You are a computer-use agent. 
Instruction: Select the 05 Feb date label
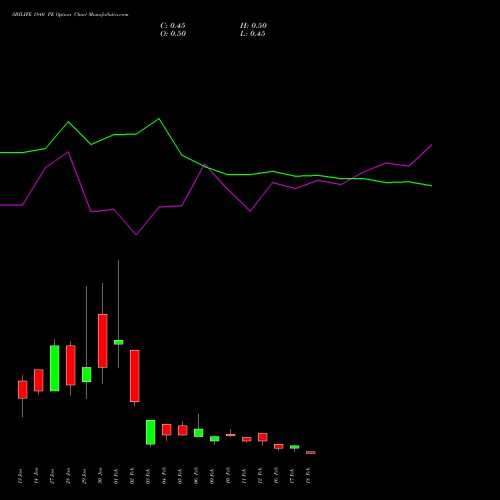coord(180,476)
